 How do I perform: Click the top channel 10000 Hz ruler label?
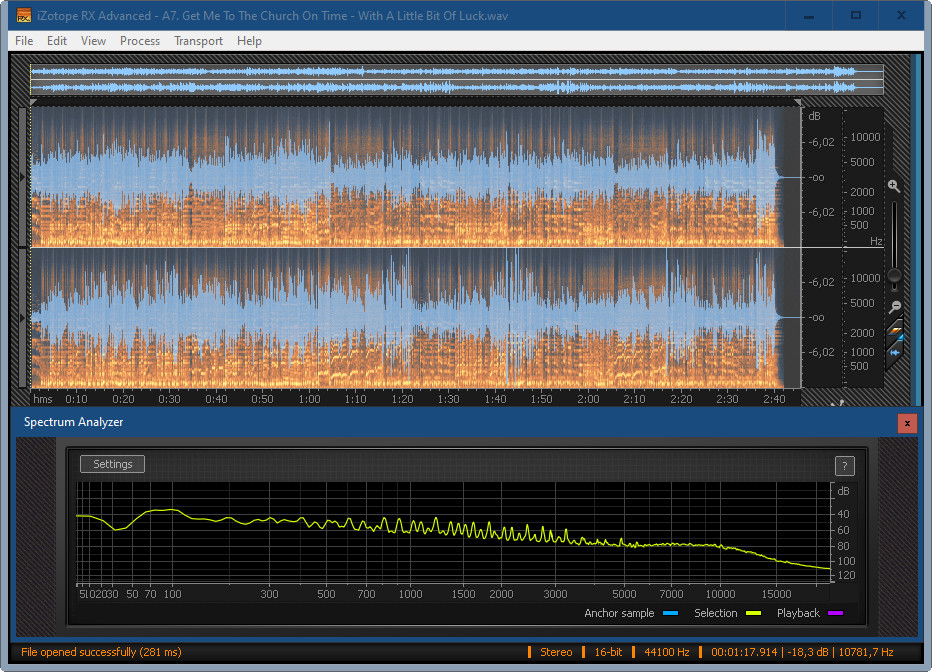pyautogui.click(x=865, y=137)
